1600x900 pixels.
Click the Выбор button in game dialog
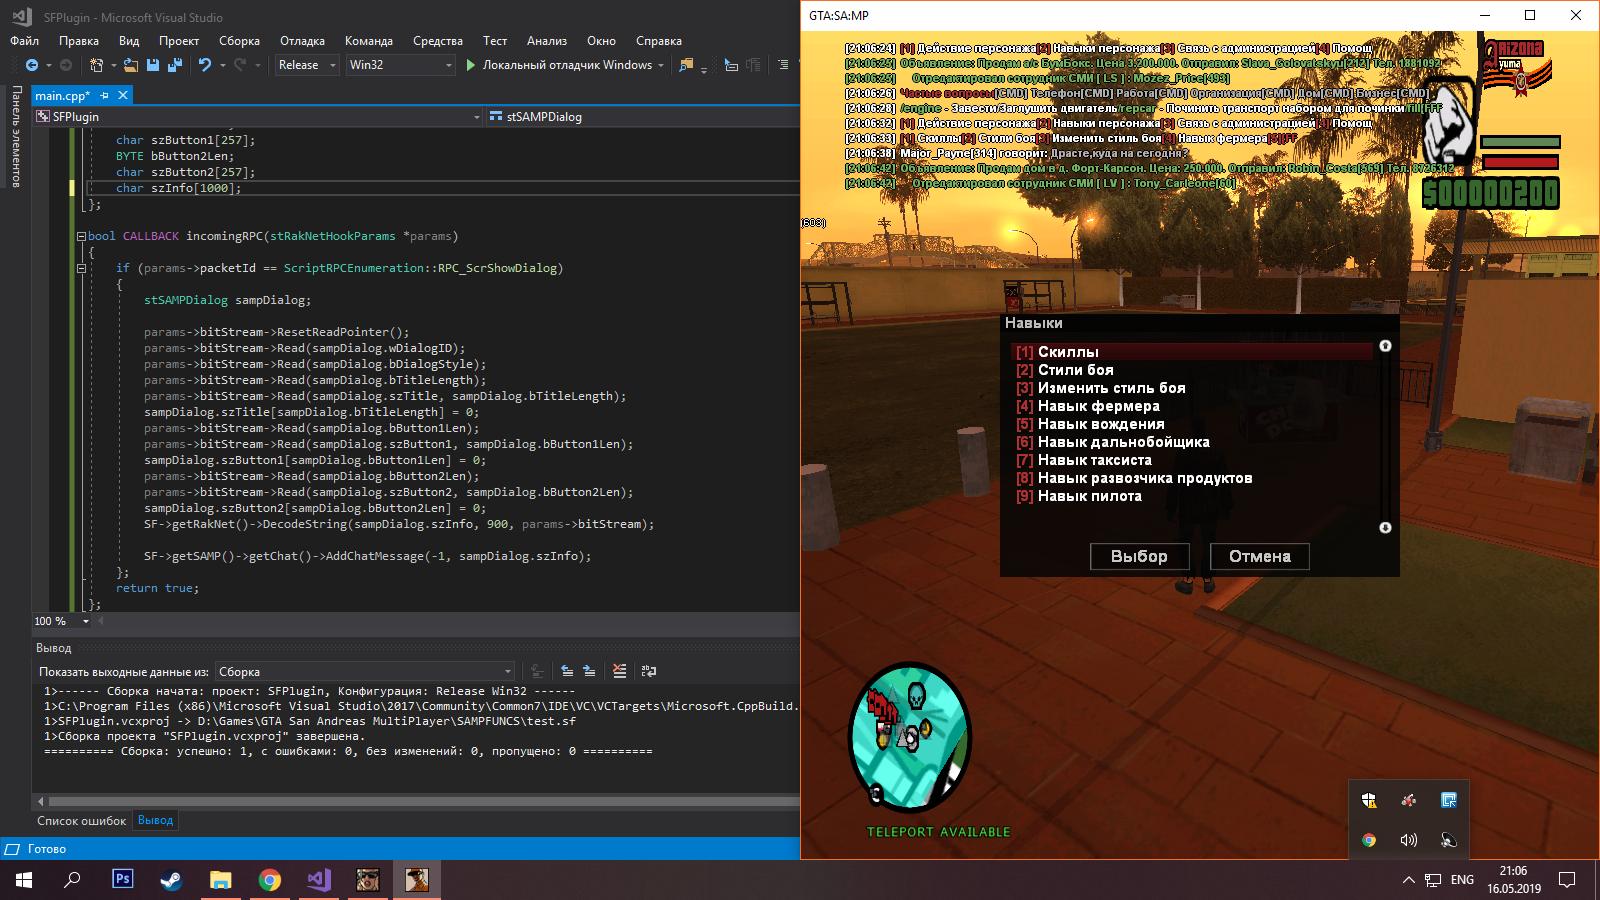click(x=1139, y=556)
